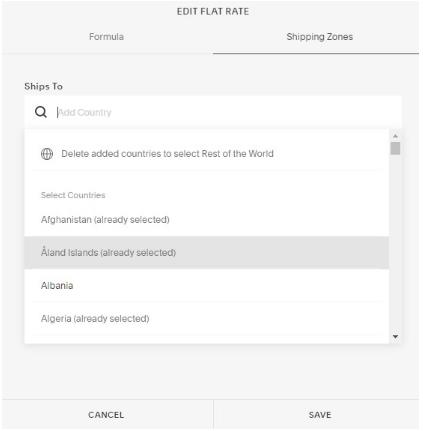423x431 pixels.
Task: Click the country list scrollbar thumb
Action: click(395, 148)
